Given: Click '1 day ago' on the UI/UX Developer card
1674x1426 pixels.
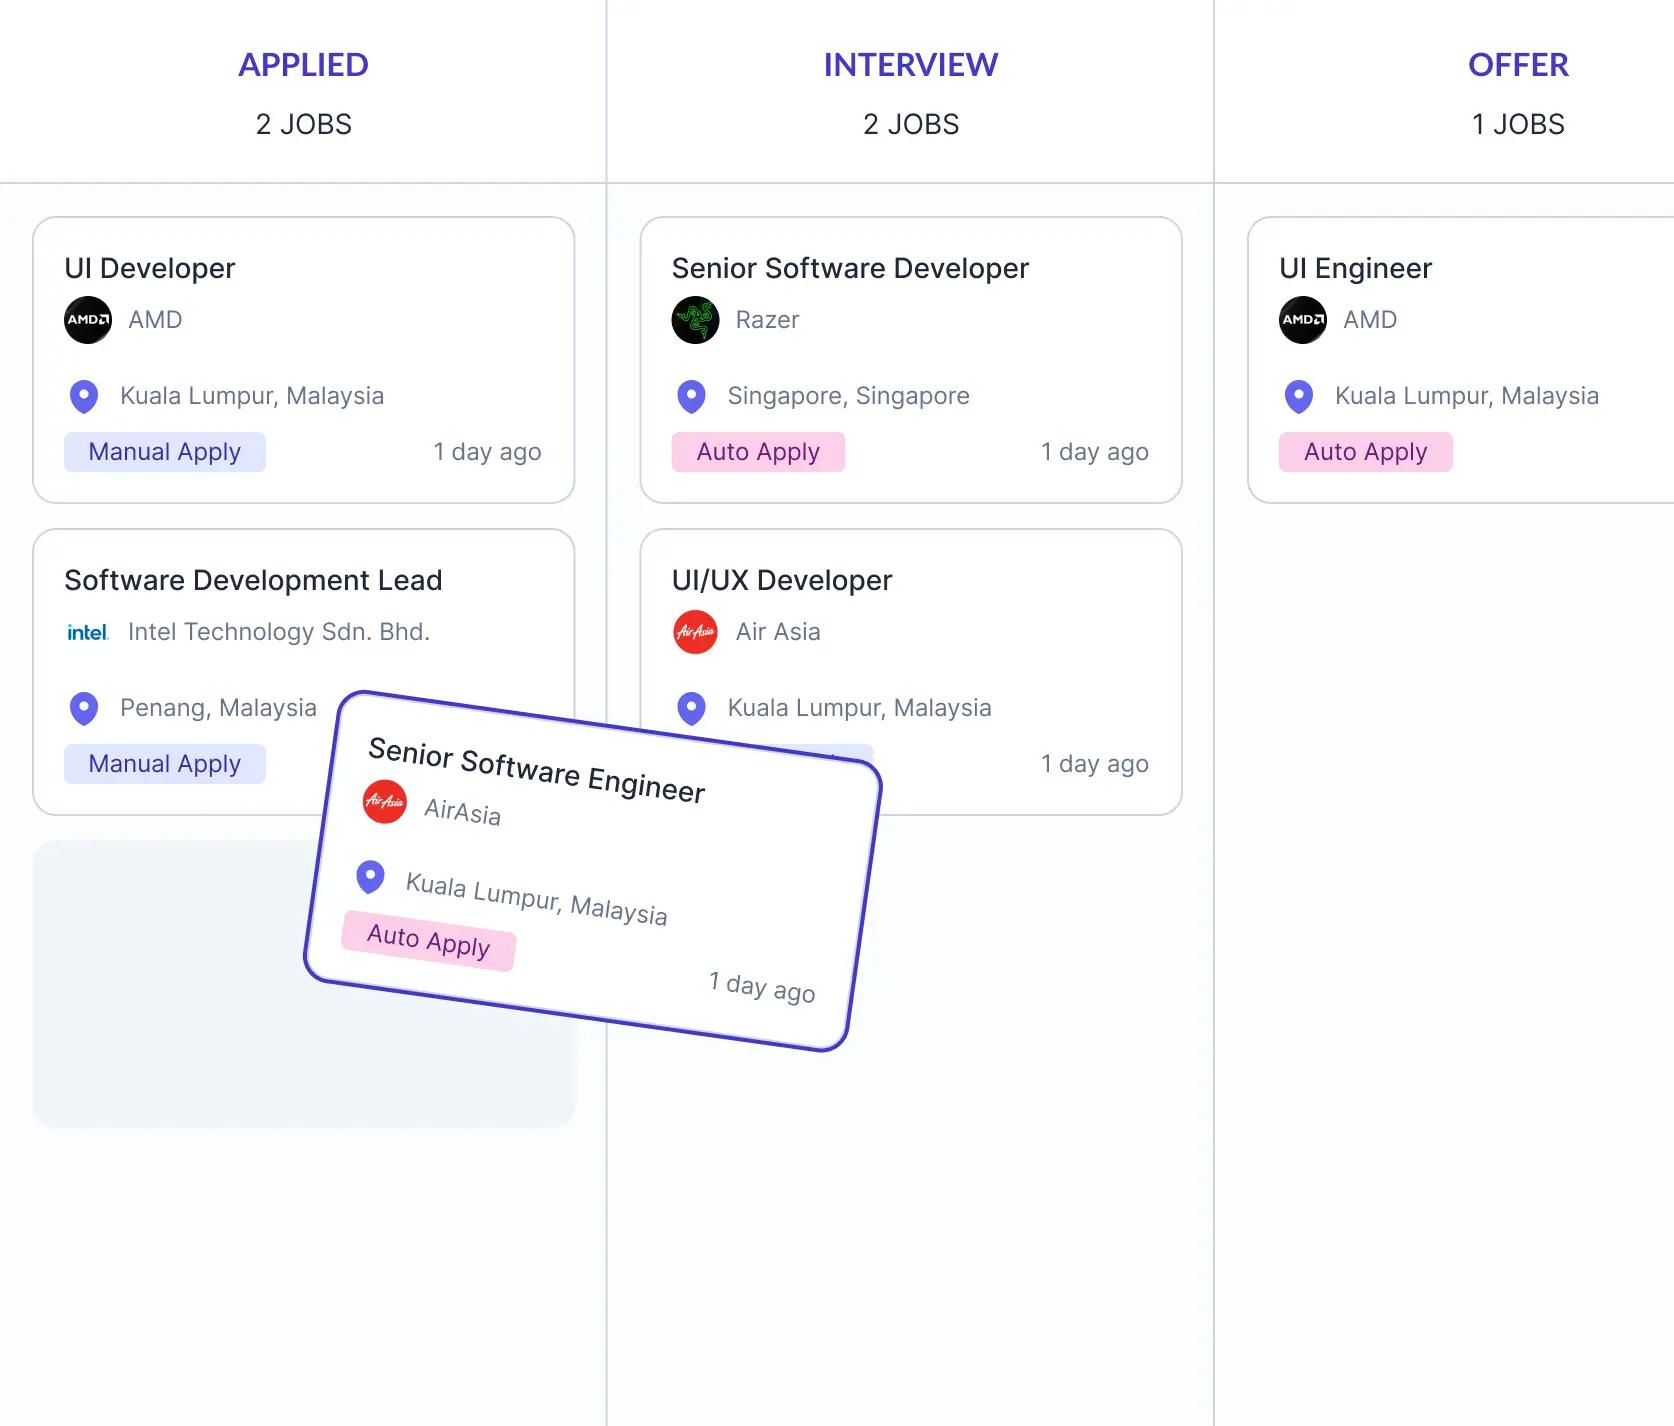Looking at the screenshot, I should pyautogui.click(x=1095, y=763).
